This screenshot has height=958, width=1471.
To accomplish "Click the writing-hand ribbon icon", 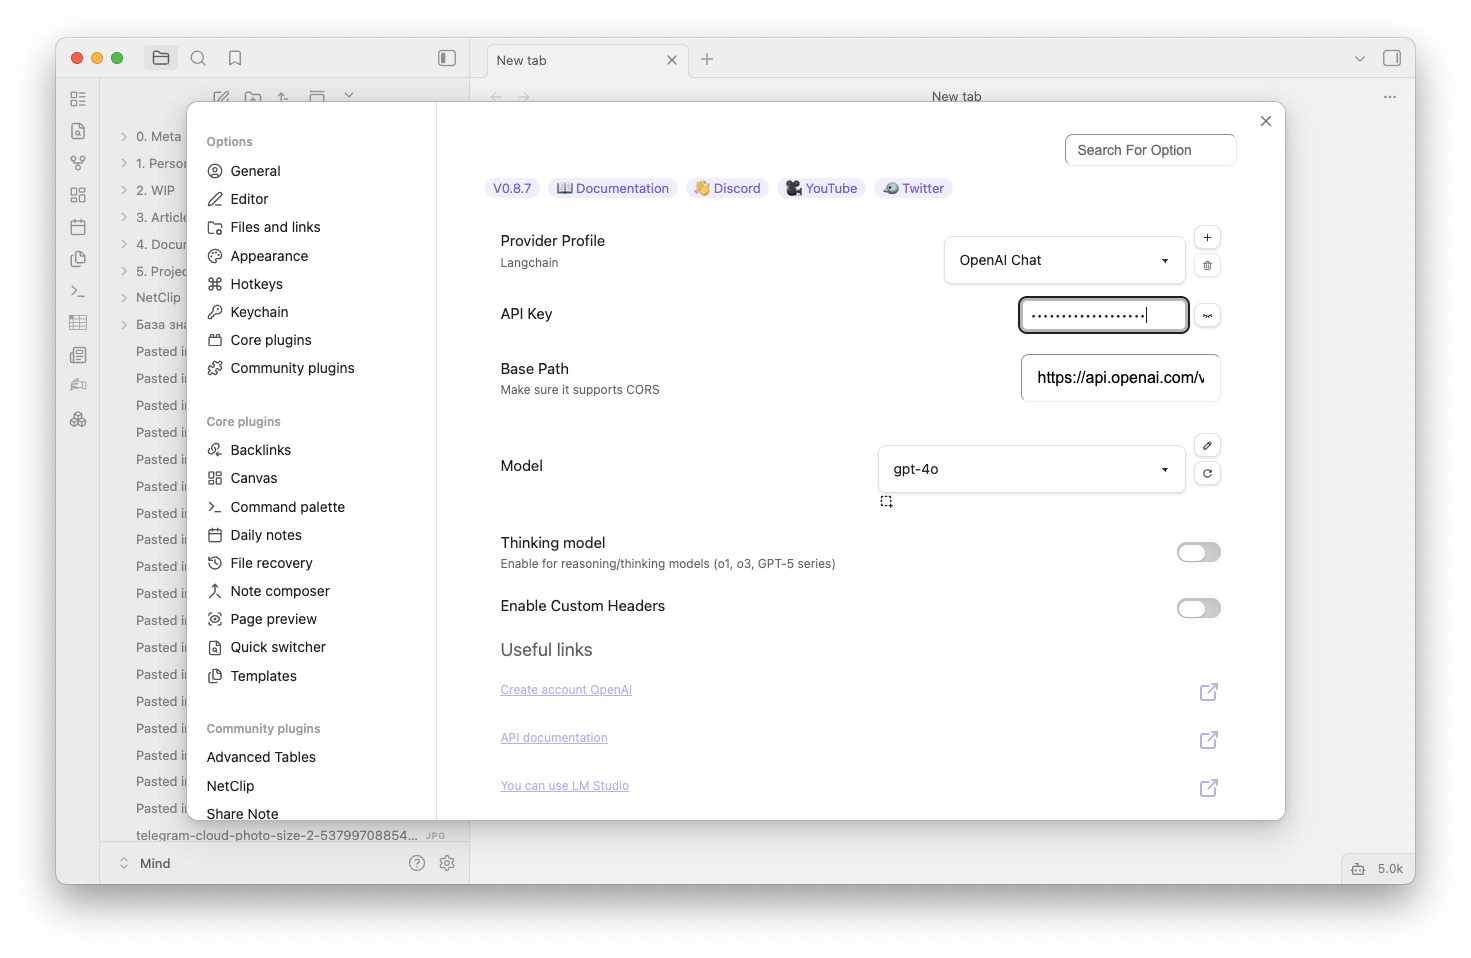I will click(x=78, y=385).
